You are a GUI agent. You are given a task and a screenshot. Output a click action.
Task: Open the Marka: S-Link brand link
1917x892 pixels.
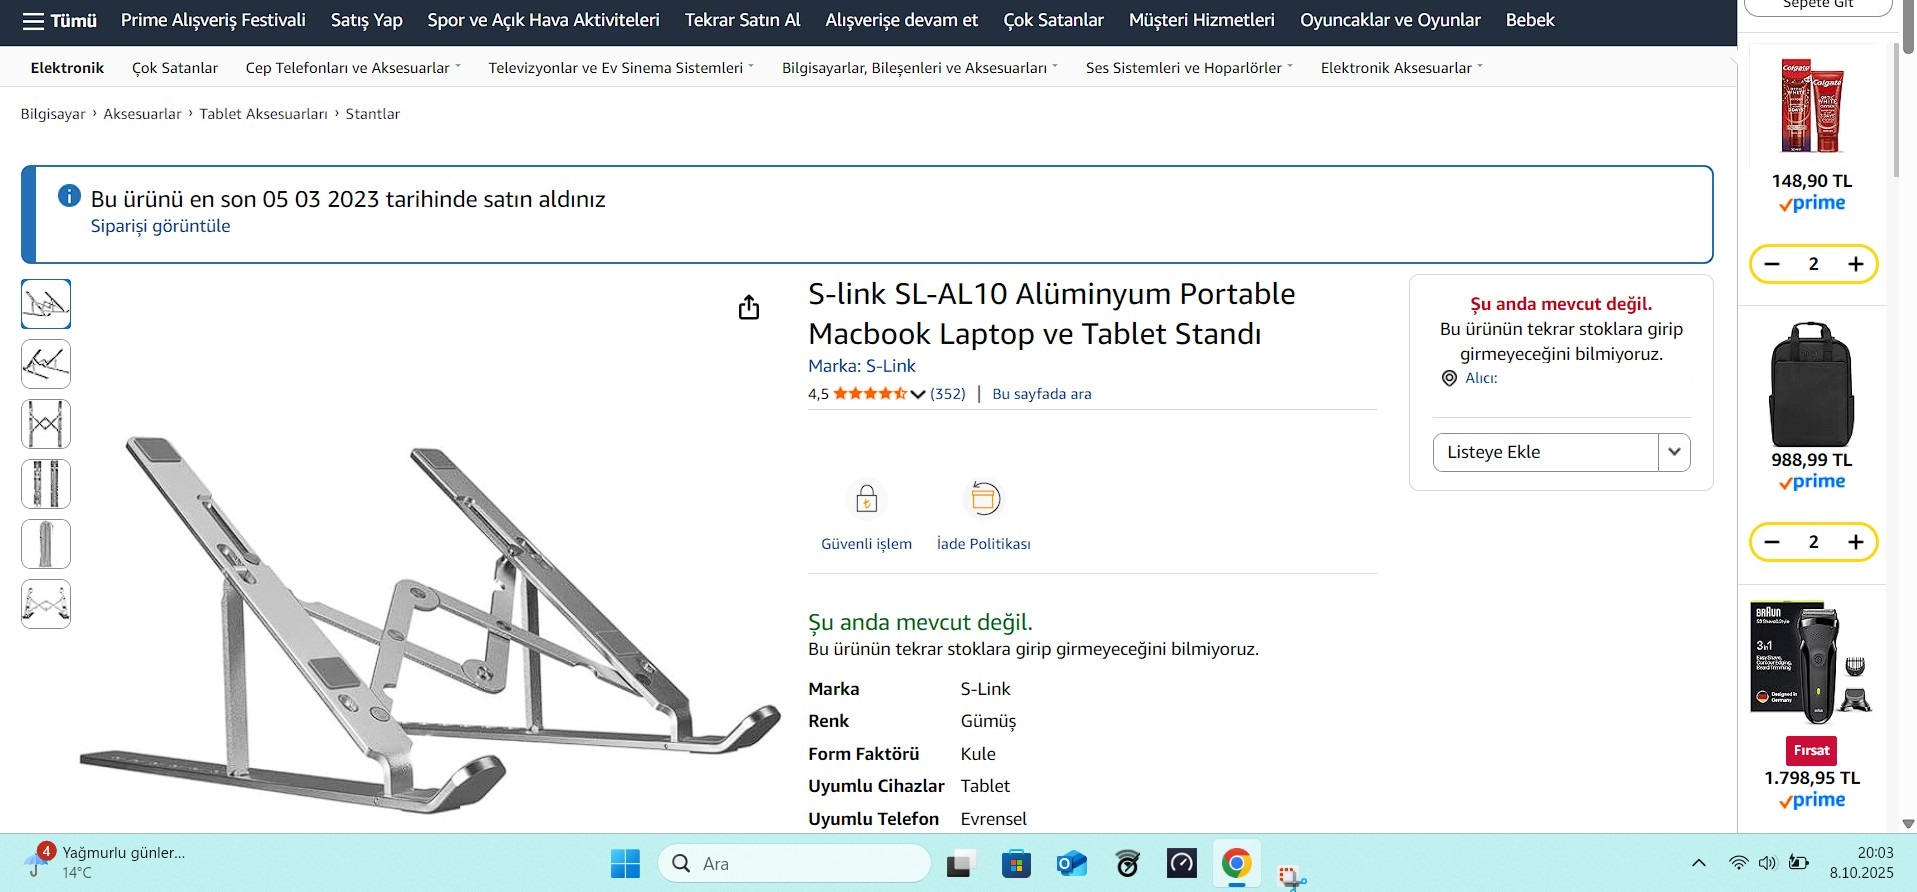tap(861, 366)
